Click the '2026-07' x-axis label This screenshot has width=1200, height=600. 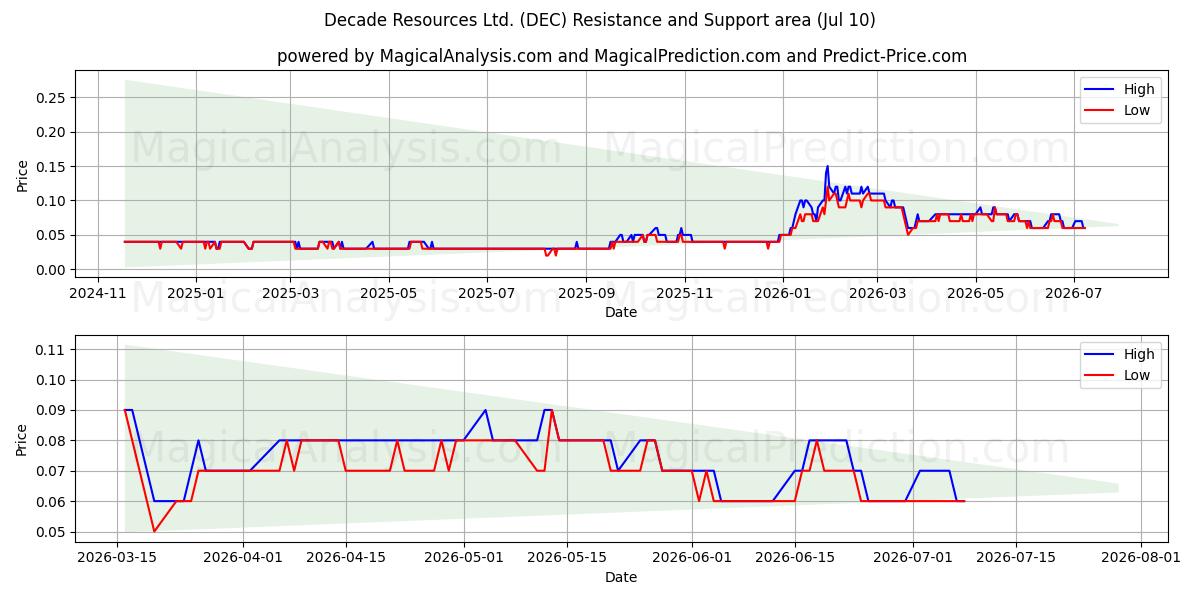point(1073,294)
